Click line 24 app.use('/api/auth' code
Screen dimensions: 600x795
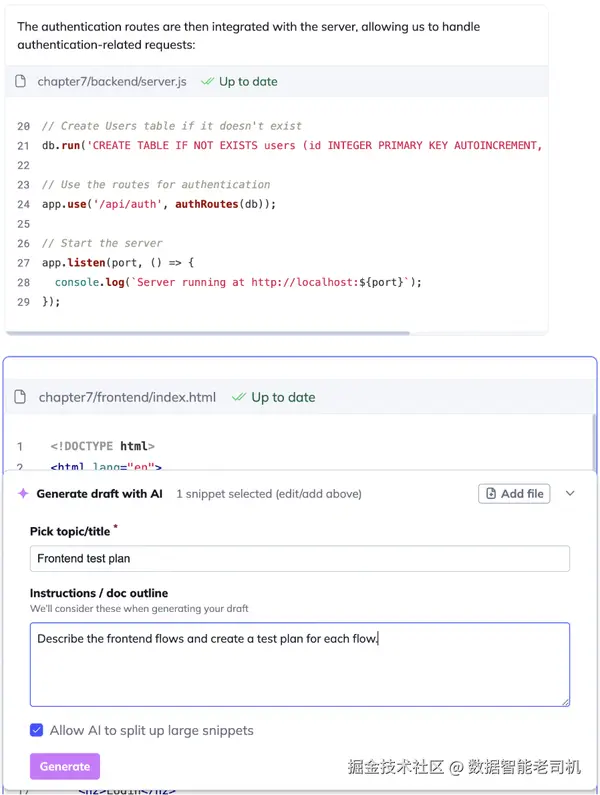[159, 204]
